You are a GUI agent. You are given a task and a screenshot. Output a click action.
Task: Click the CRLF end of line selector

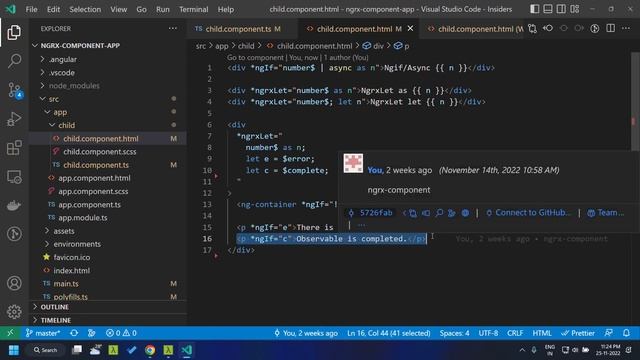[515, 333]
